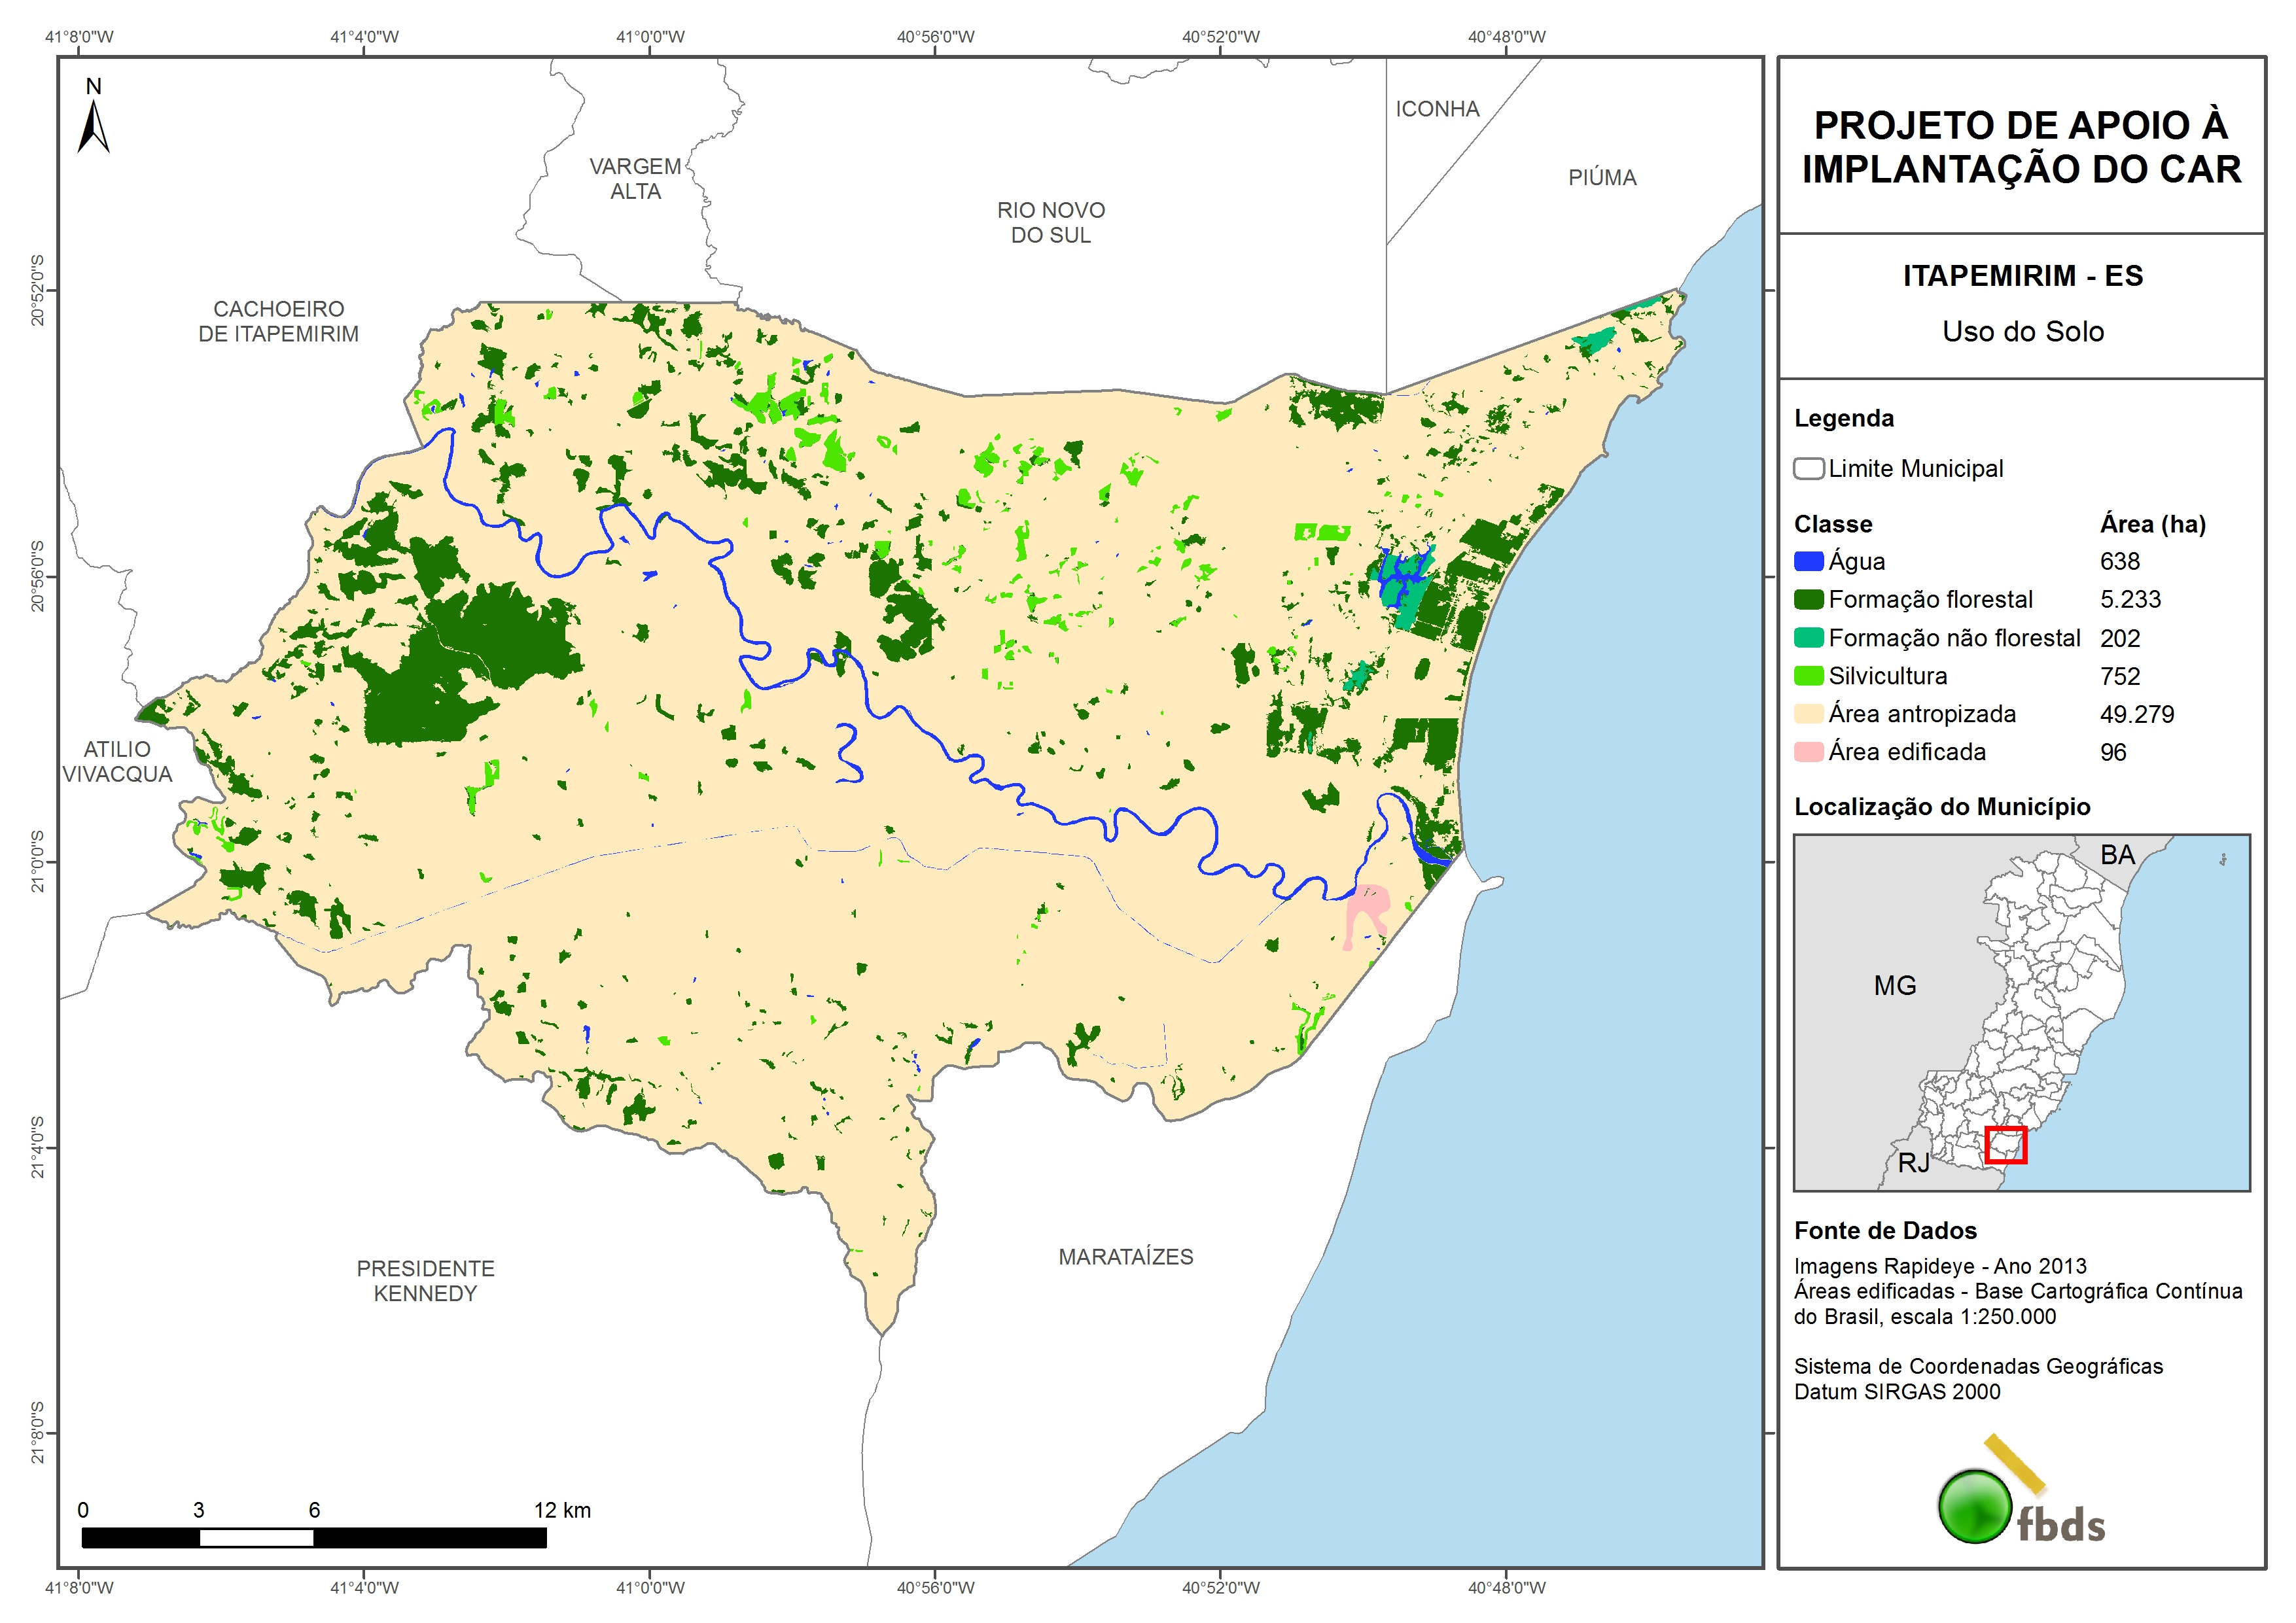Click the Área antropizada beige swatch

pyautogui.click(x=1808, y=714)
